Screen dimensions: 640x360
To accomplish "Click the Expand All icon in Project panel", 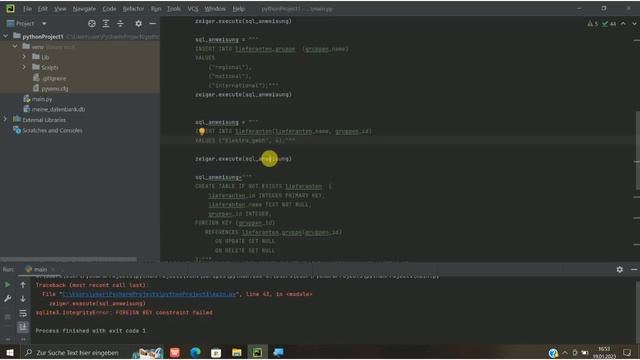I will [106, 24].
